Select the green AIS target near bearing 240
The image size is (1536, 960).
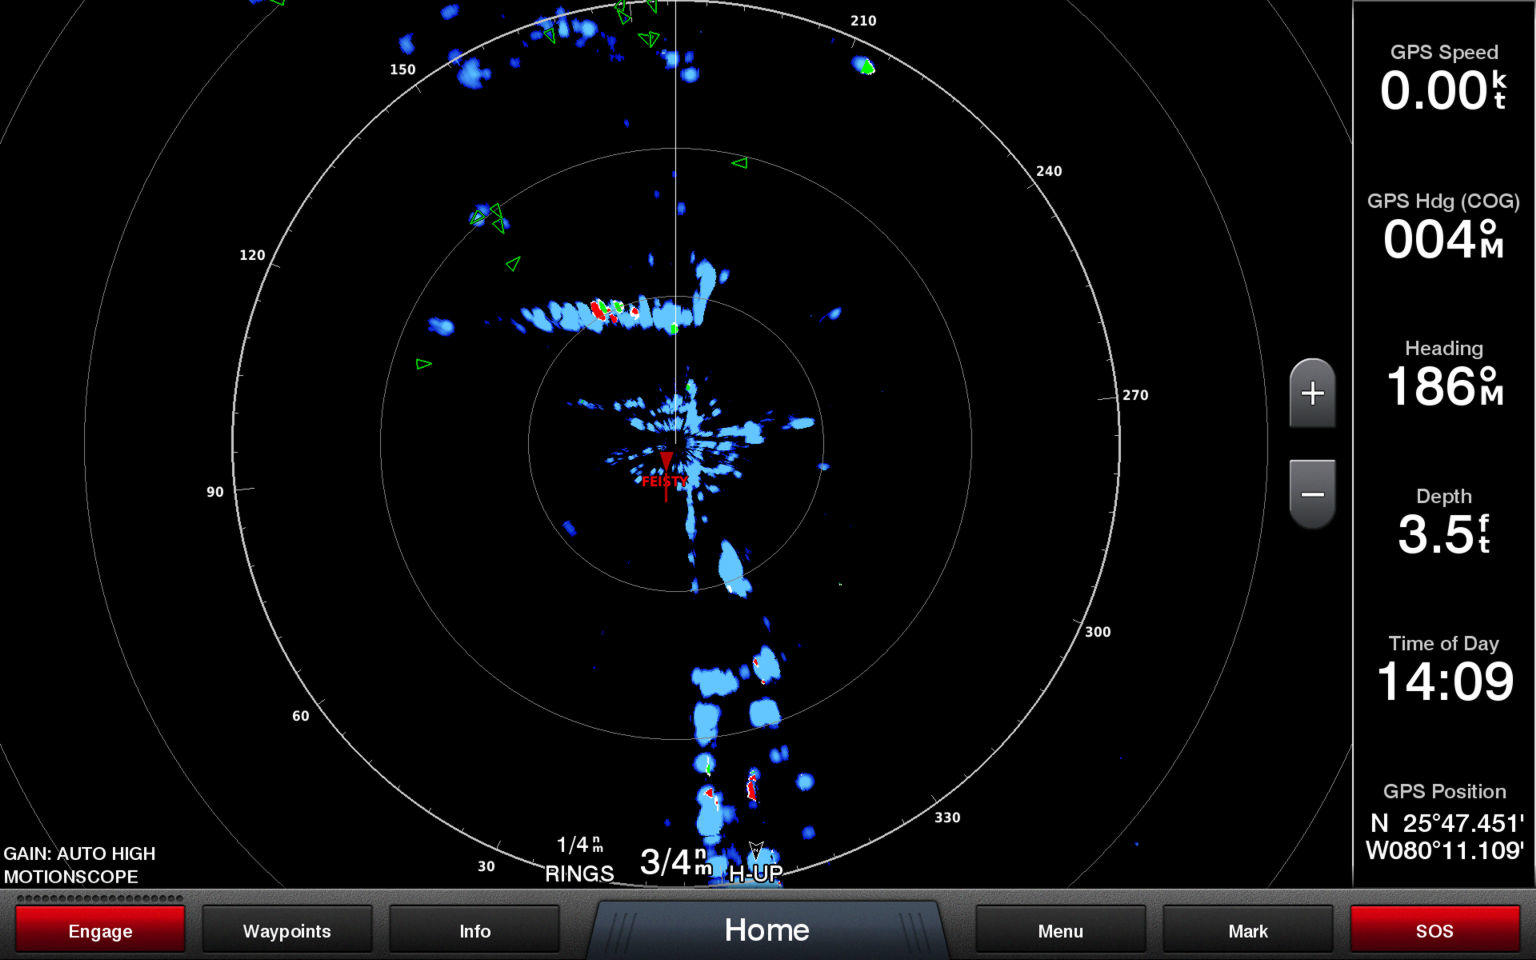click(739, 162)
